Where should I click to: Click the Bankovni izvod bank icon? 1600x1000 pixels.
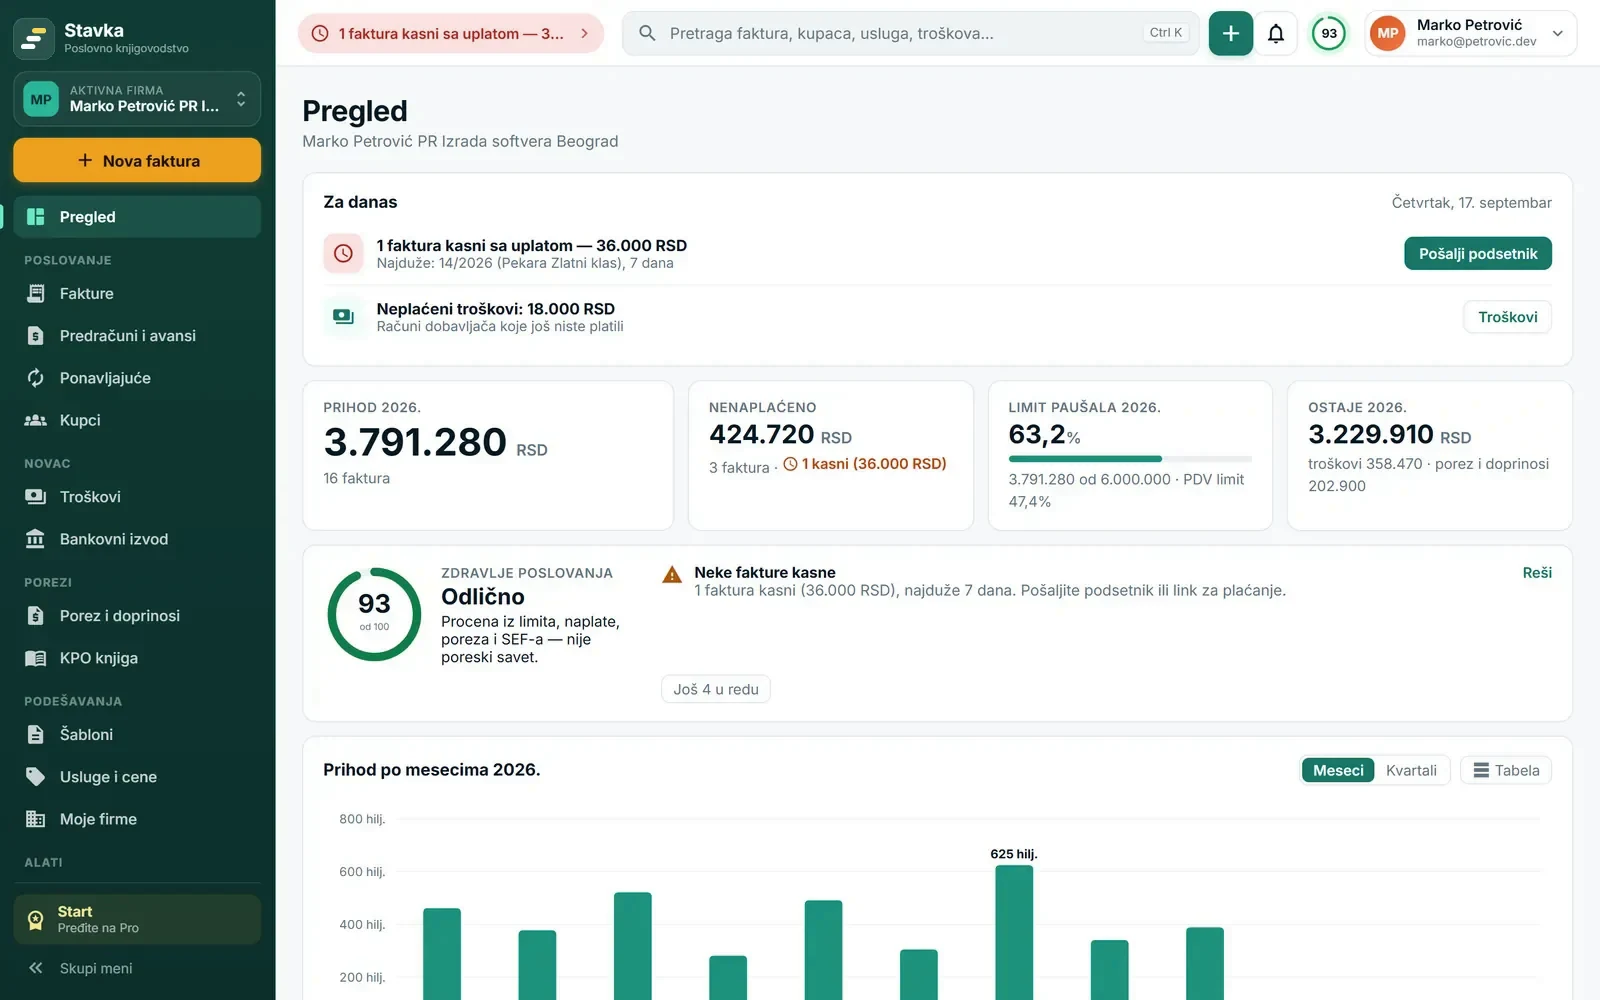[35, 539]
